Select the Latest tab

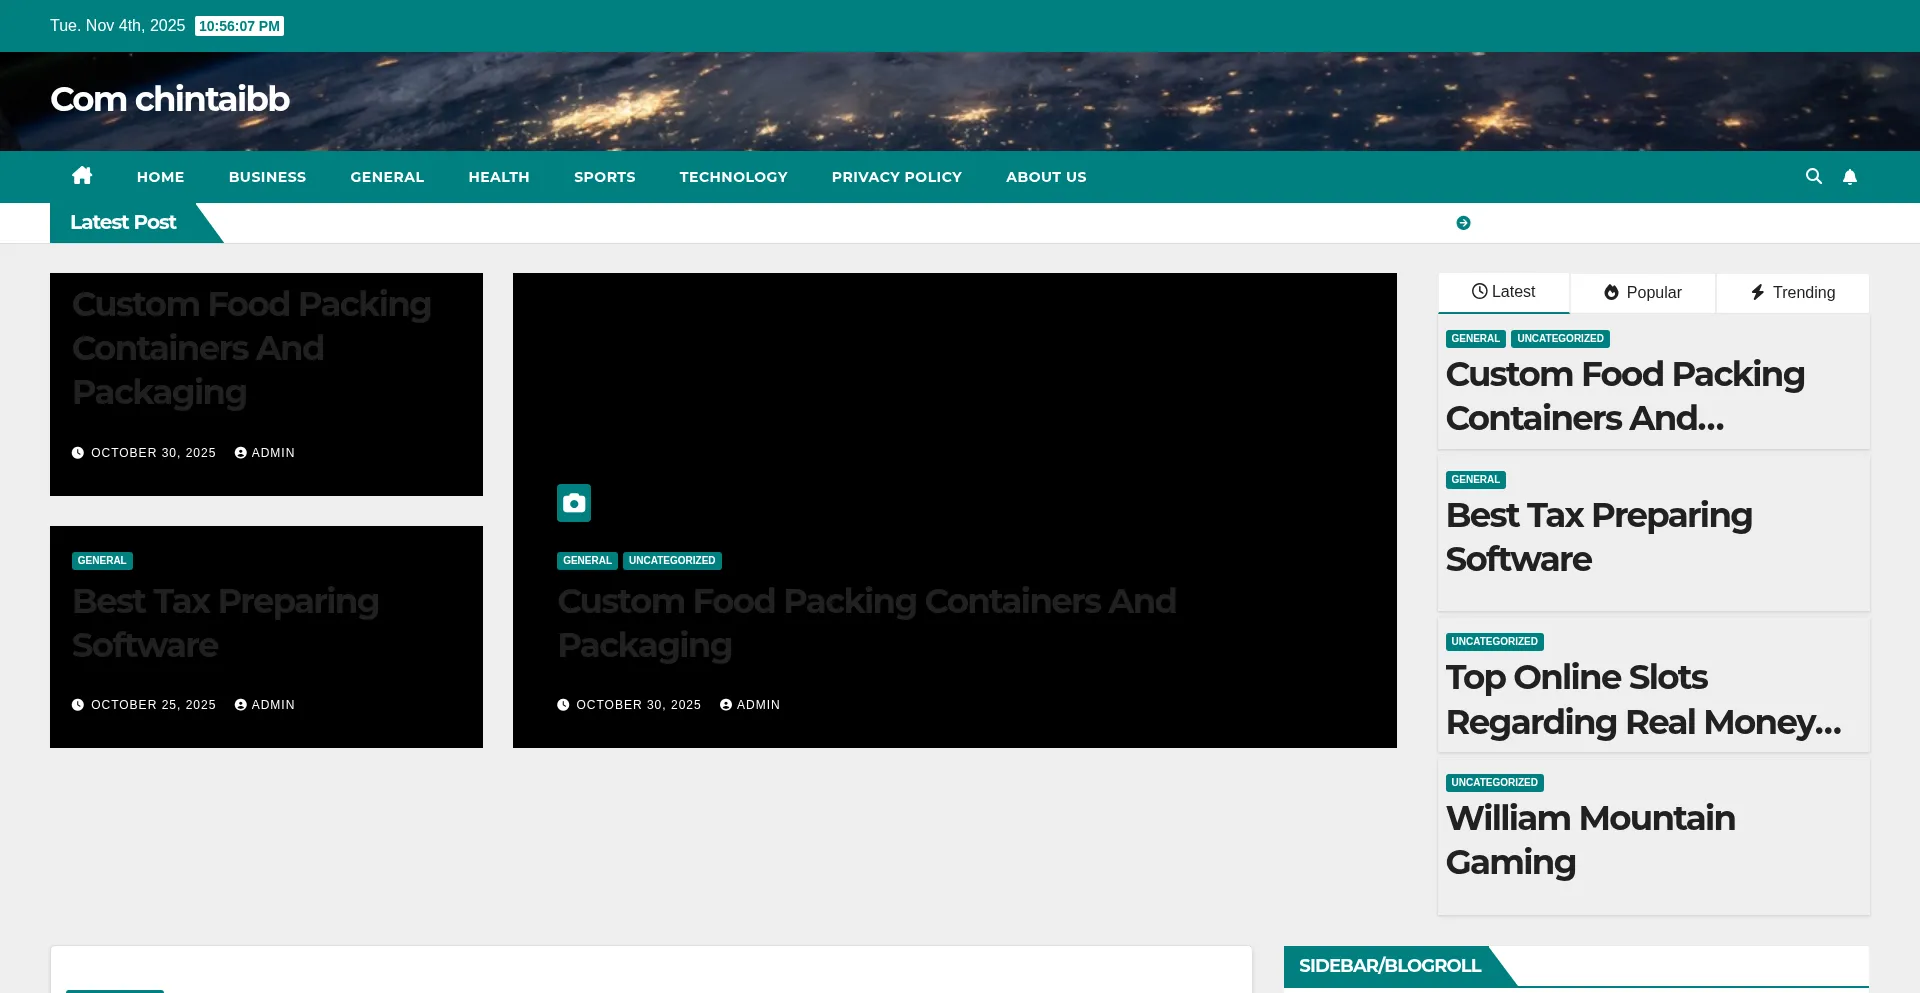click(x=1503, y=292)
